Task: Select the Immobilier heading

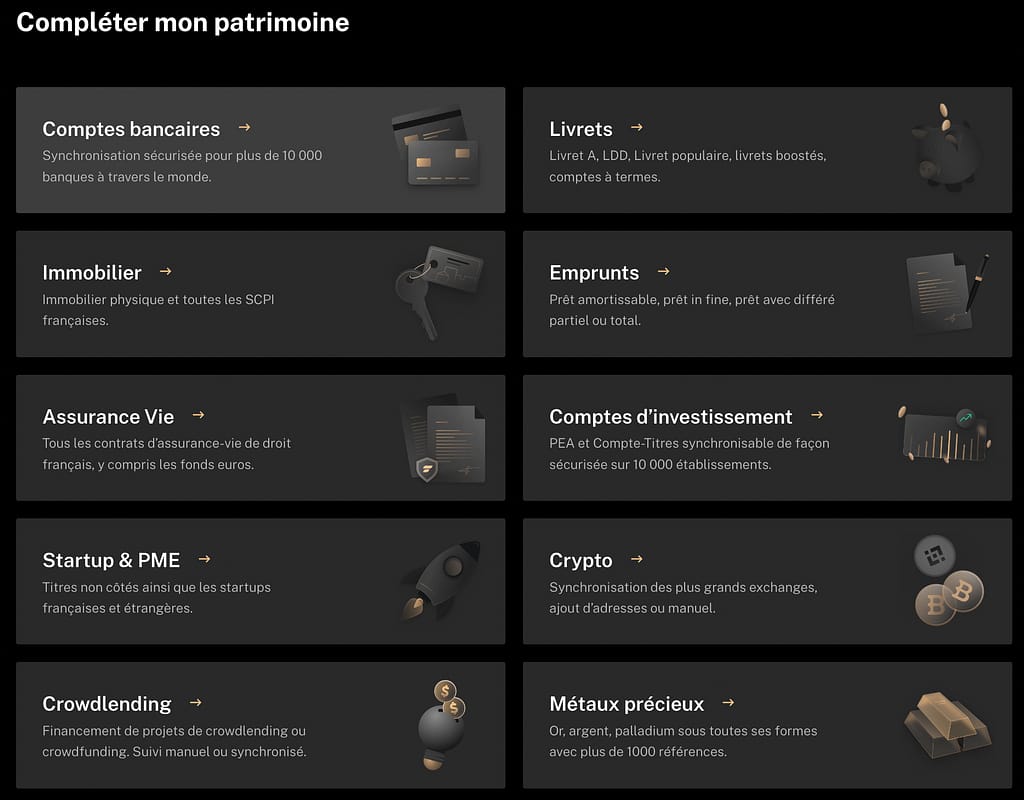Action: [92, 273]
